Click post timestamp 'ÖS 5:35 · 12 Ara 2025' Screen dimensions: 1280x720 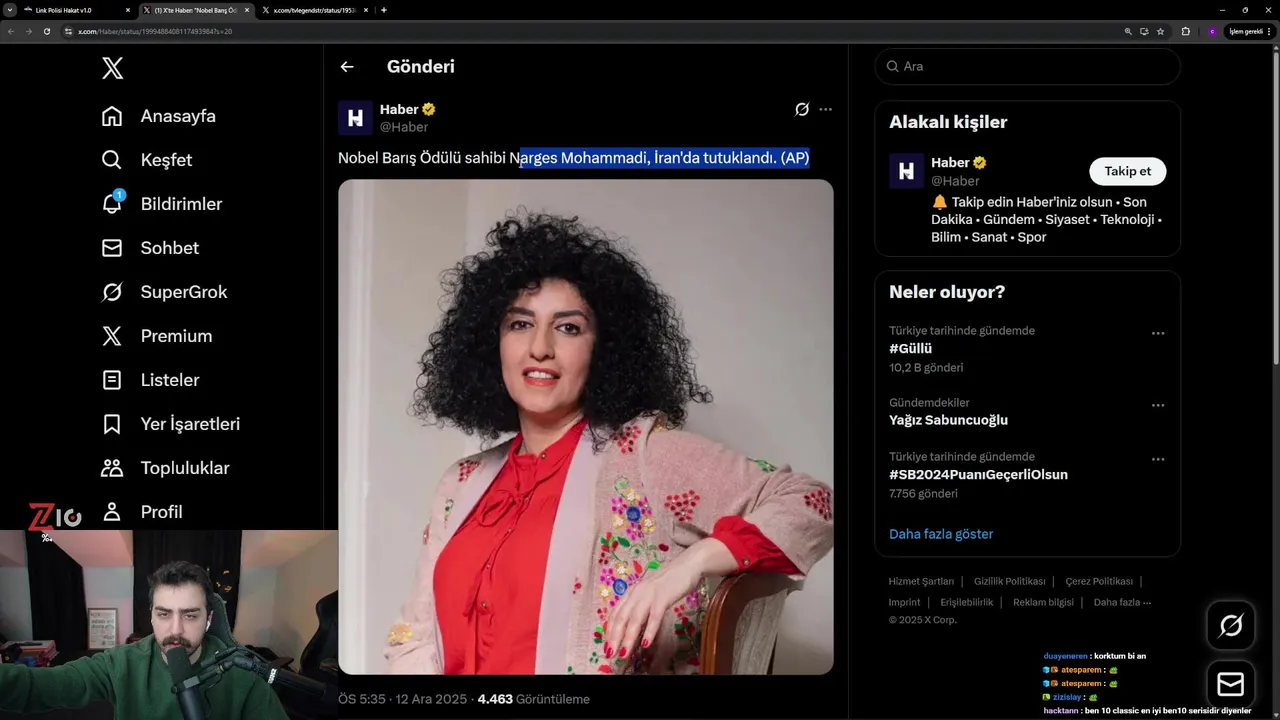[x=404, y=699]
